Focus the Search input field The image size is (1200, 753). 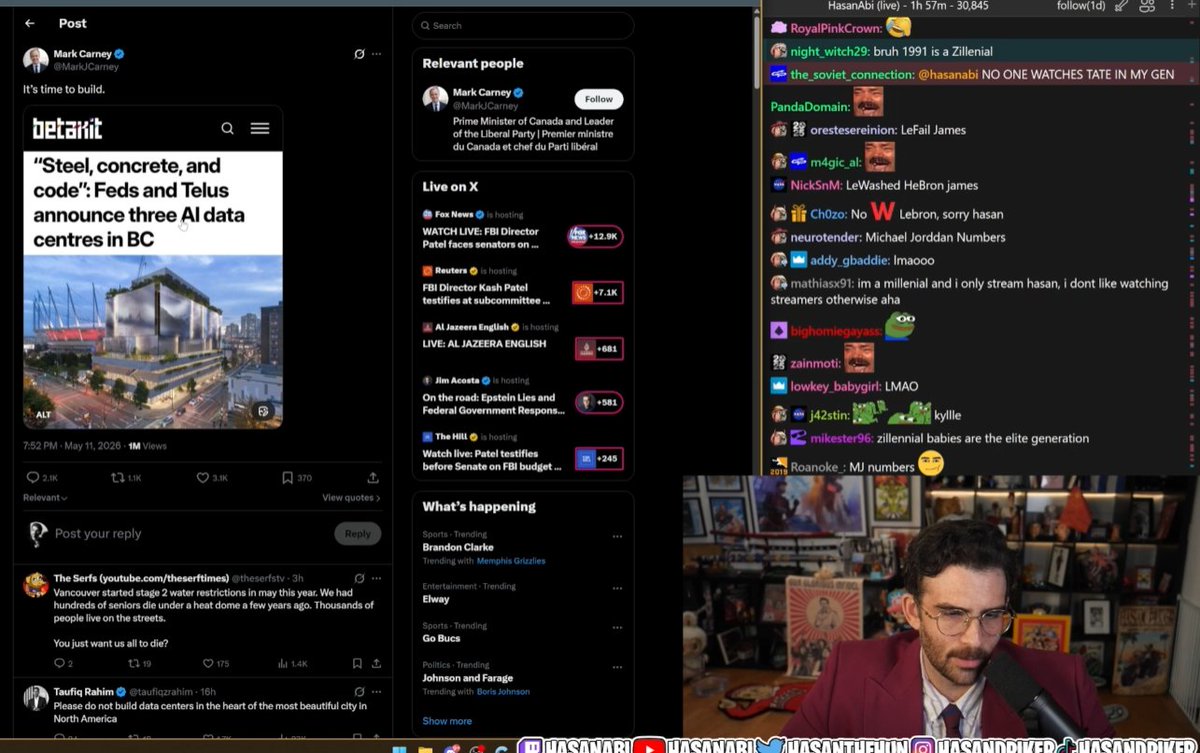[x=523, y=26]
